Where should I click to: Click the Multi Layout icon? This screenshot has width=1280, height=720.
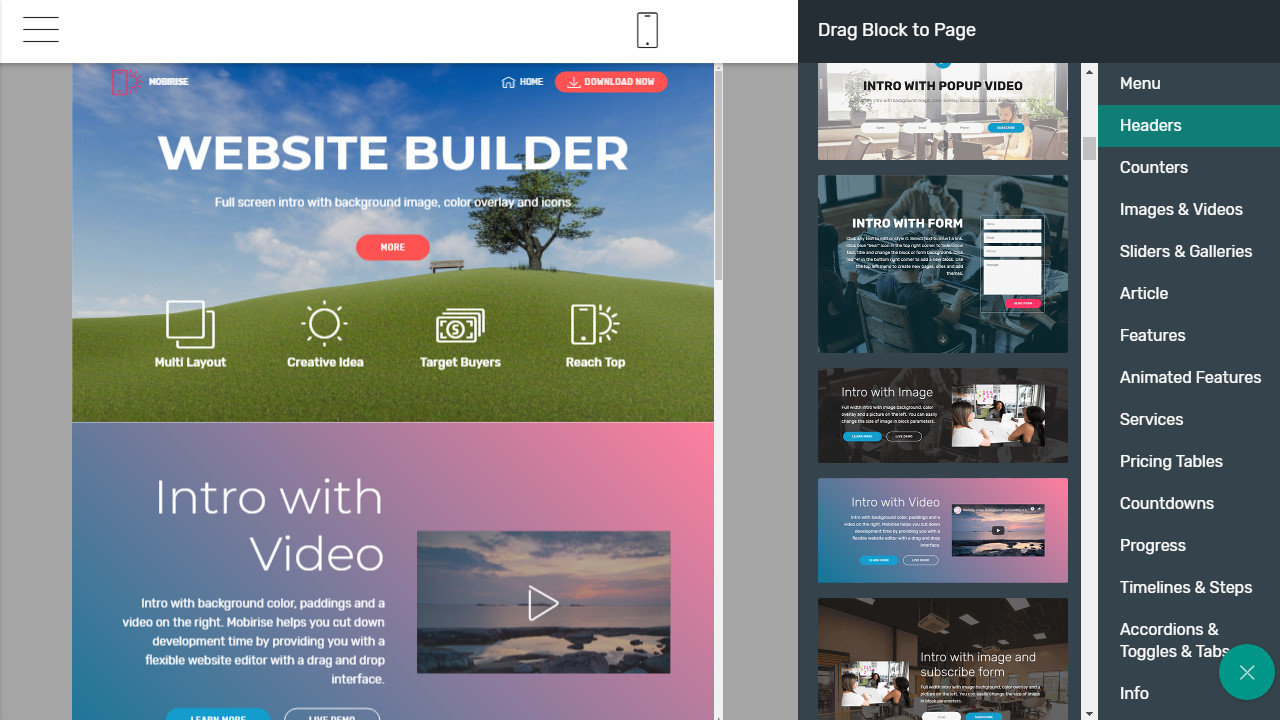coord(190,324)
